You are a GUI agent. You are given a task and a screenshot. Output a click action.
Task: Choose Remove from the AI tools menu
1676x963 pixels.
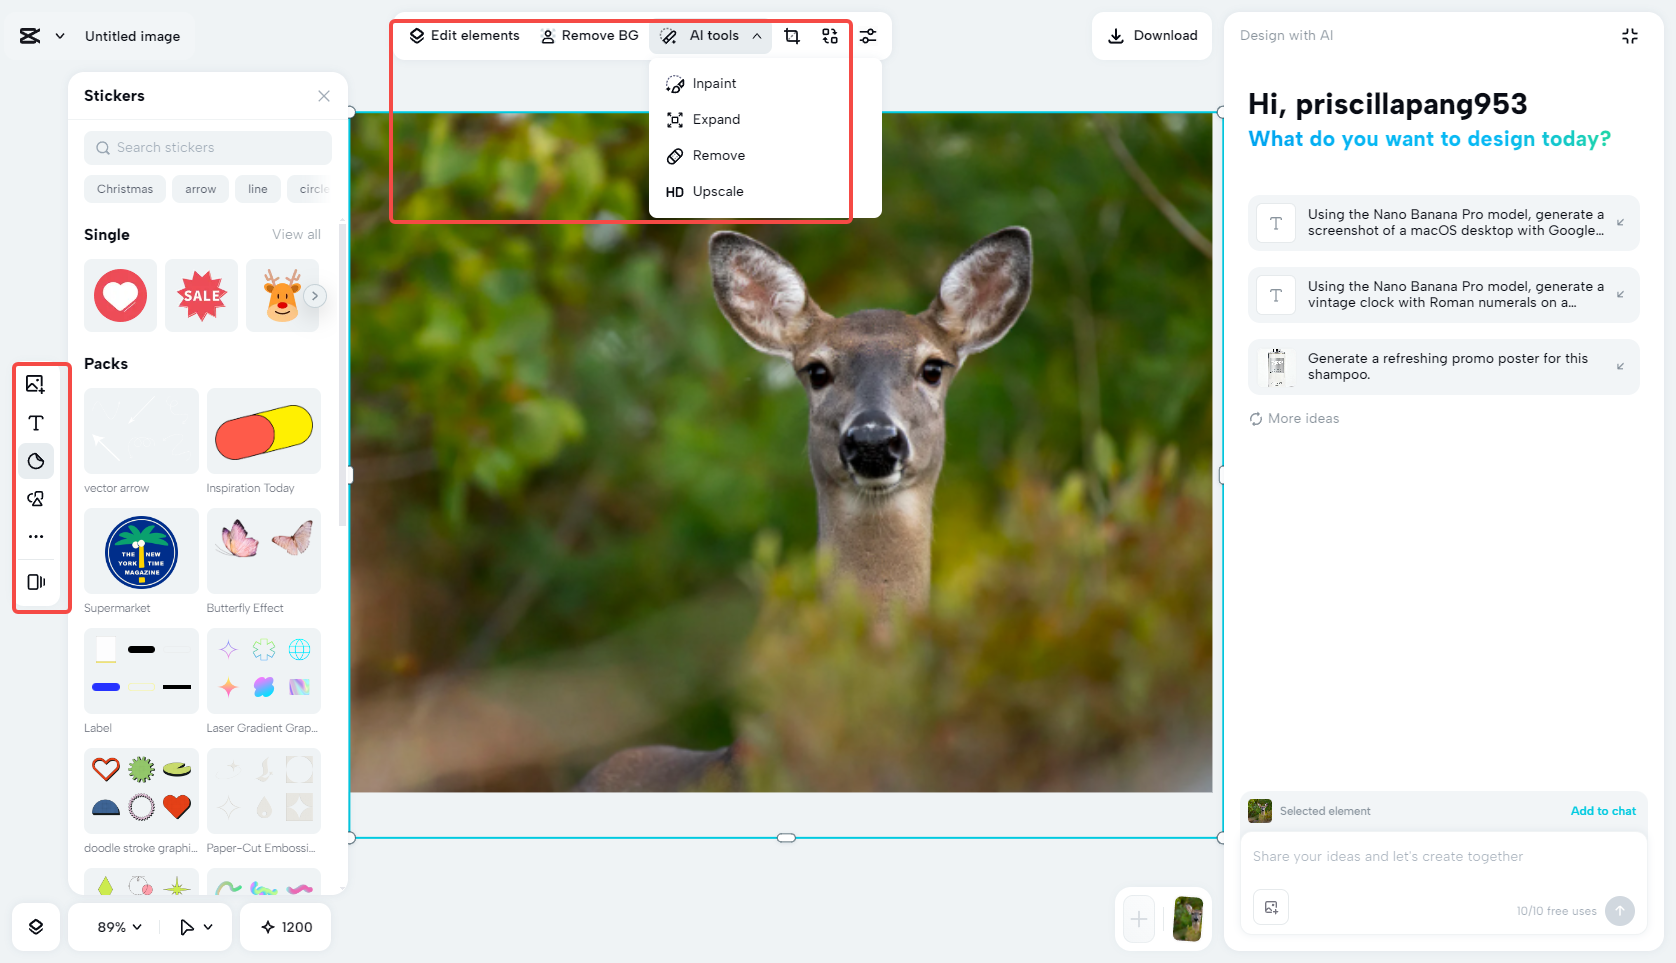pyautogui.click(x=718, y=155)
